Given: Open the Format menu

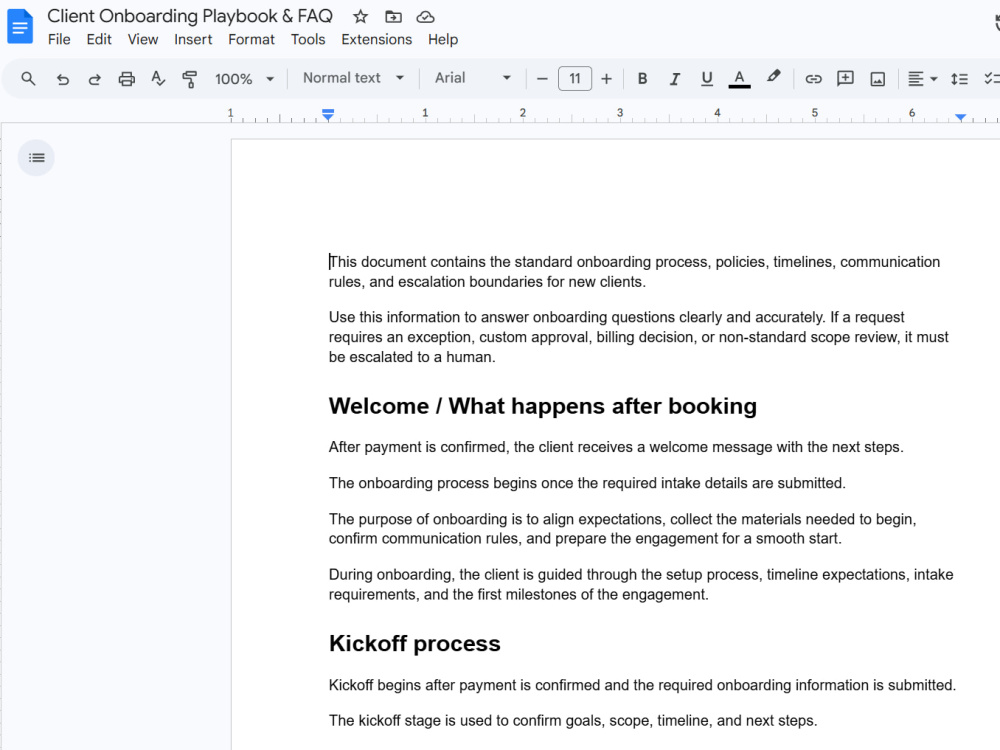Looking at the screenshot, I should coord(251,40).
